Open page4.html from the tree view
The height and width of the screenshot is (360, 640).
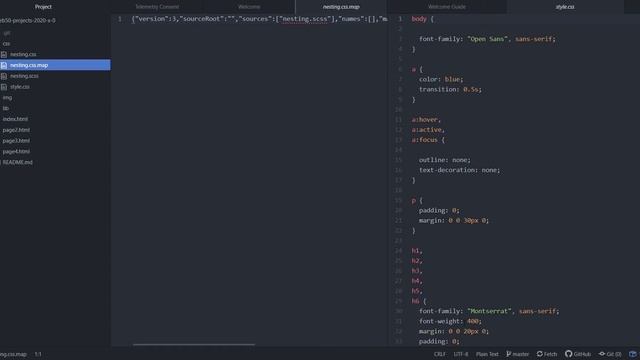point(16,151)
